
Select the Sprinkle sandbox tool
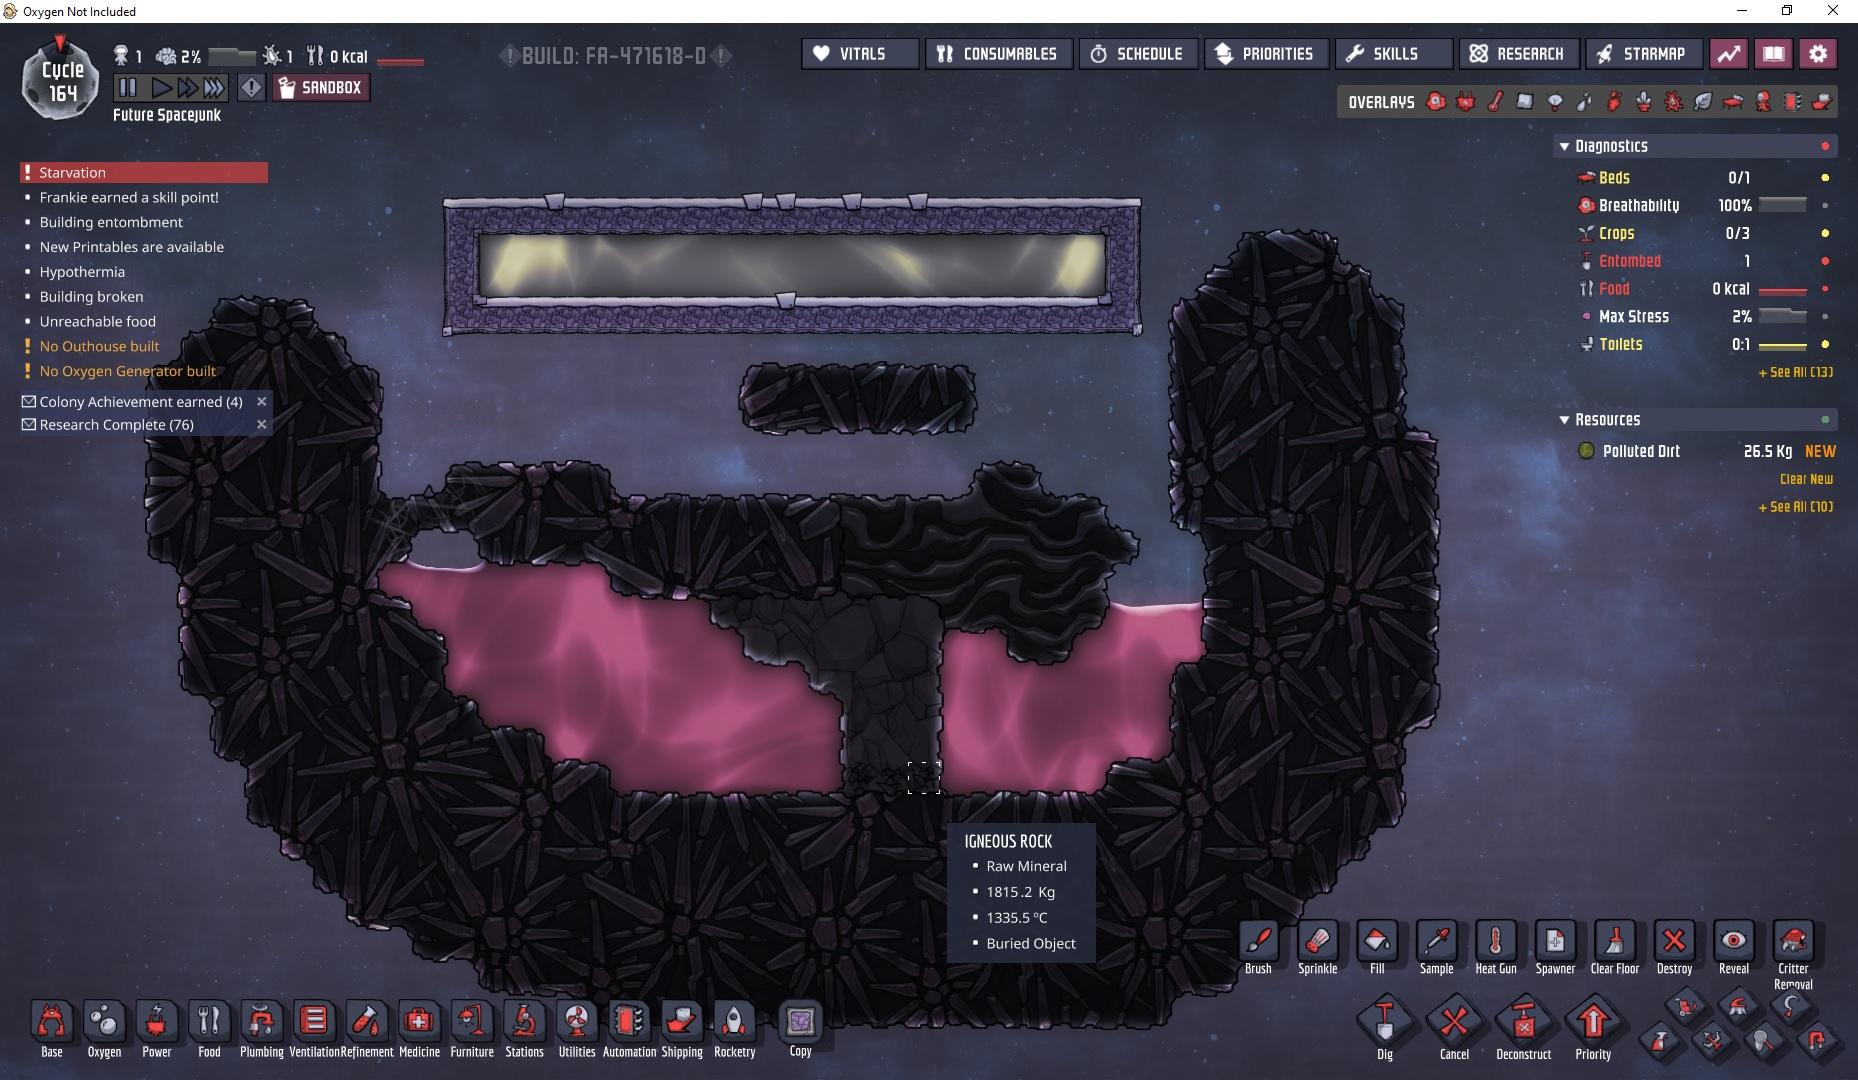click(1317, 943)
